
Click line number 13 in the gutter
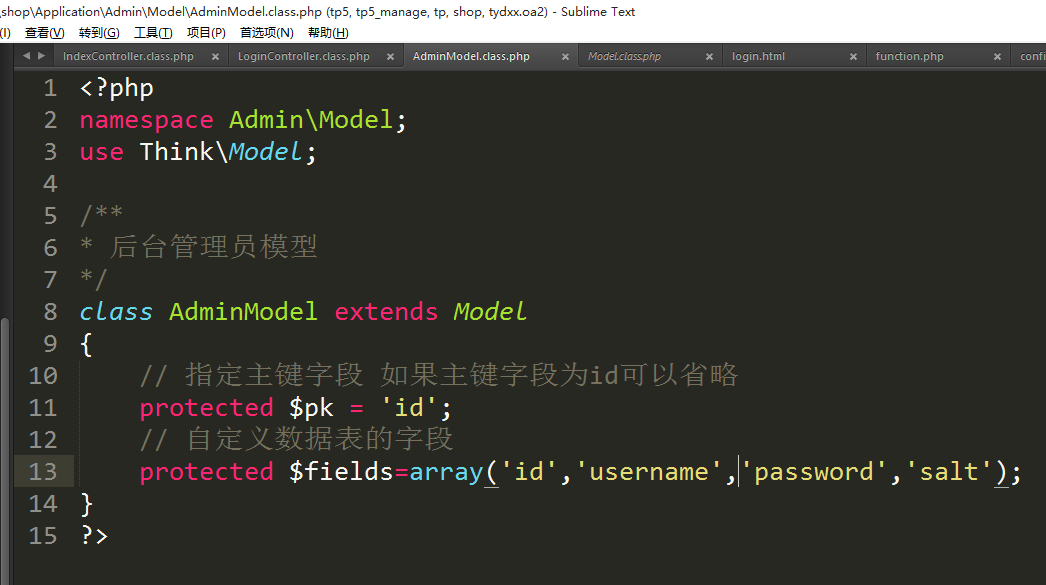(x=44, y=471)
